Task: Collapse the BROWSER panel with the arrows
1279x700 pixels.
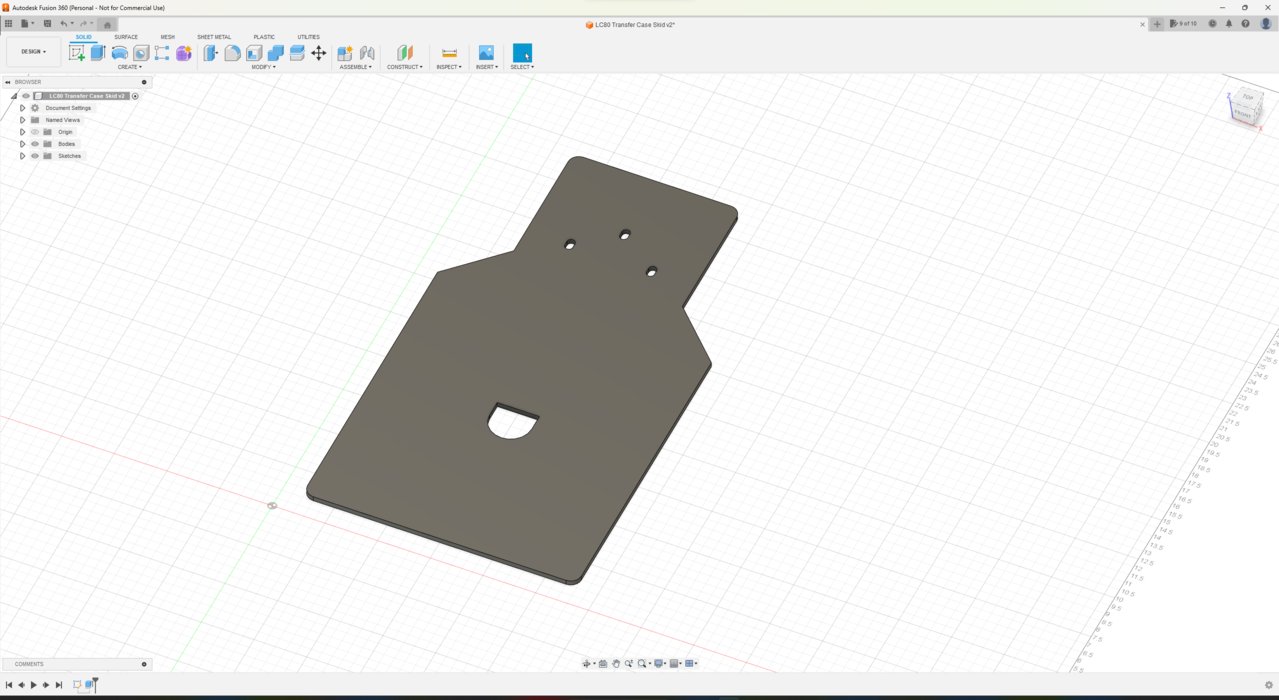Action: [x=8, y=82]
